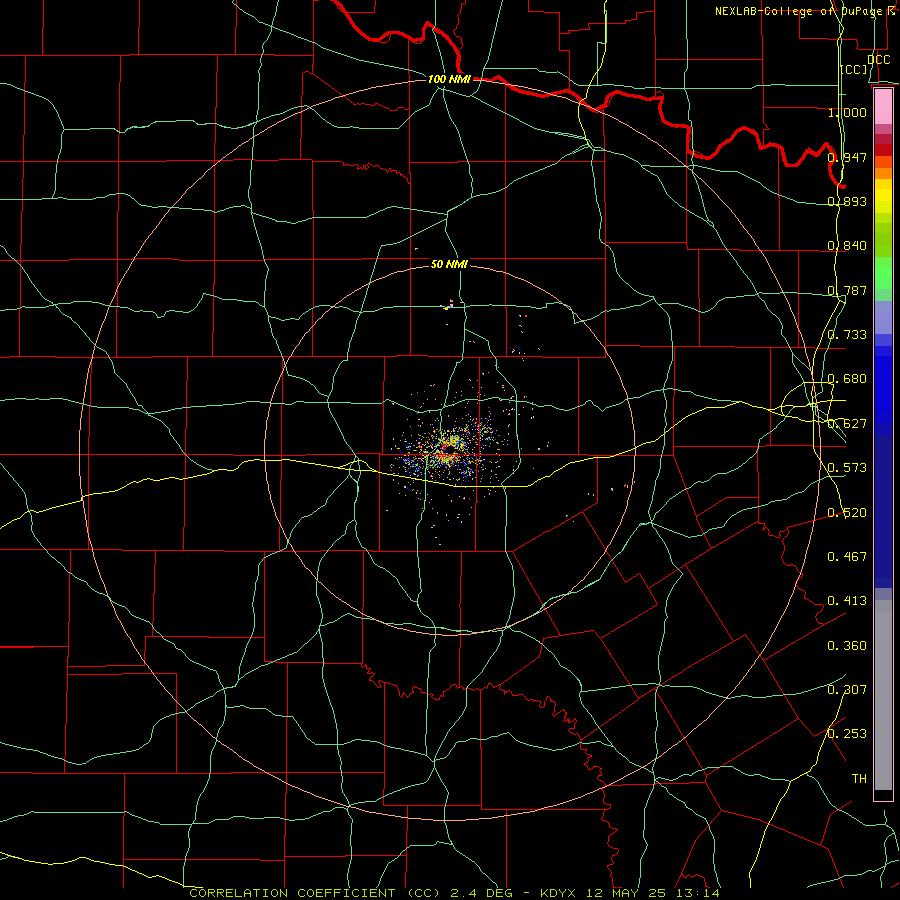Click the 0.733 scale value
Screen dimensions: 900x900
click(847, 334)
